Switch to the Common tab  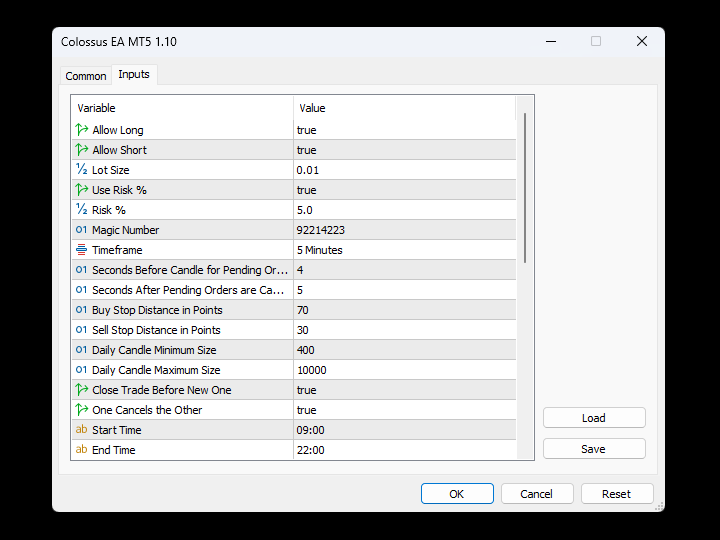coord(86,76)
